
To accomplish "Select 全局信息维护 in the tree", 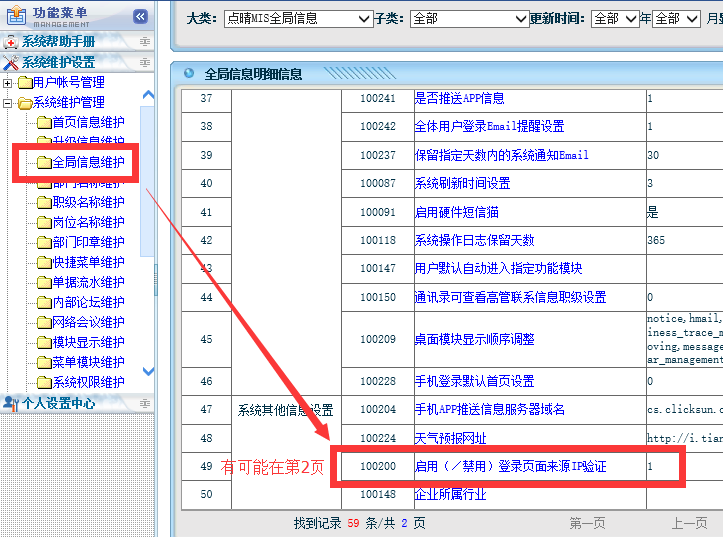I will point(88,162).
